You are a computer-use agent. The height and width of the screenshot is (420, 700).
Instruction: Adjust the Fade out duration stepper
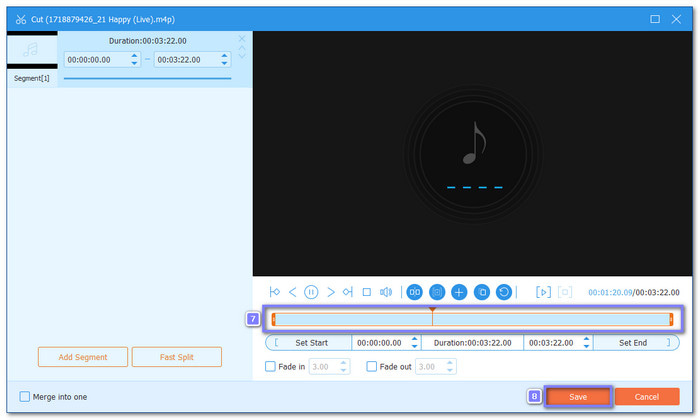click(450, 366)
